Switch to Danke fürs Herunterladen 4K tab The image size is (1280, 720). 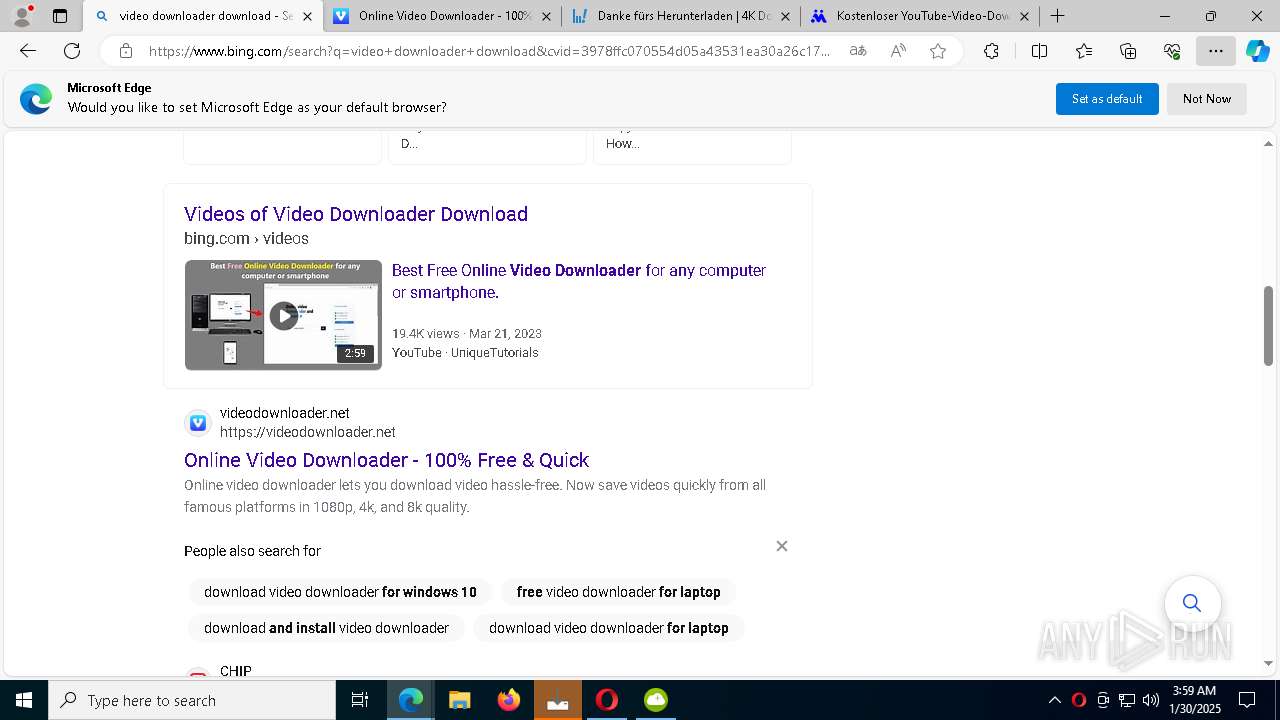click(x=680, y=16)
